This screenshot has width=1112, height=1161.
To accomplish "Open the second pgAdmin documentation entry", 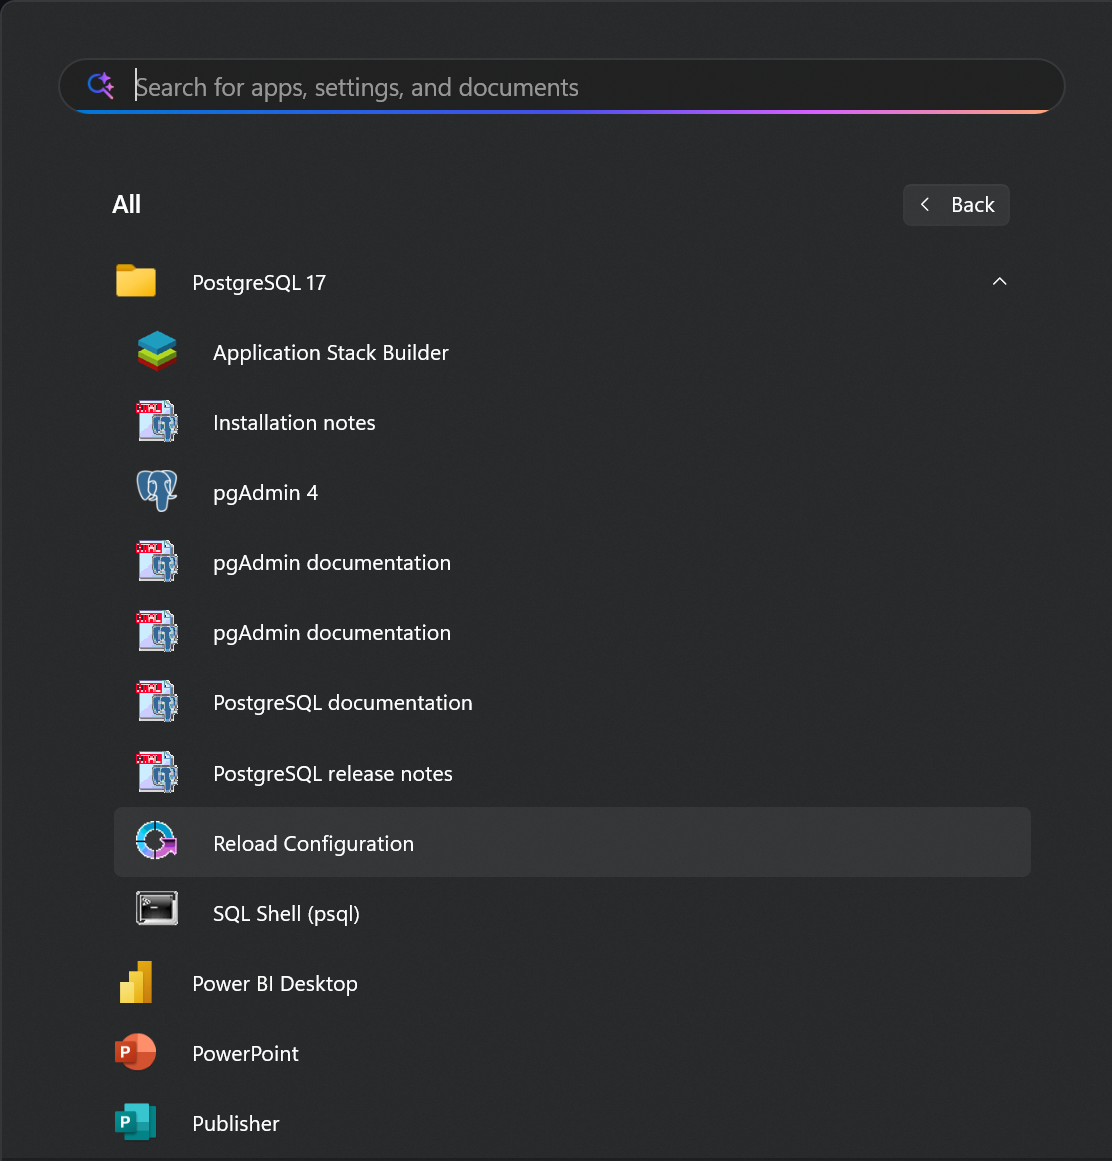I will [331, 633].
